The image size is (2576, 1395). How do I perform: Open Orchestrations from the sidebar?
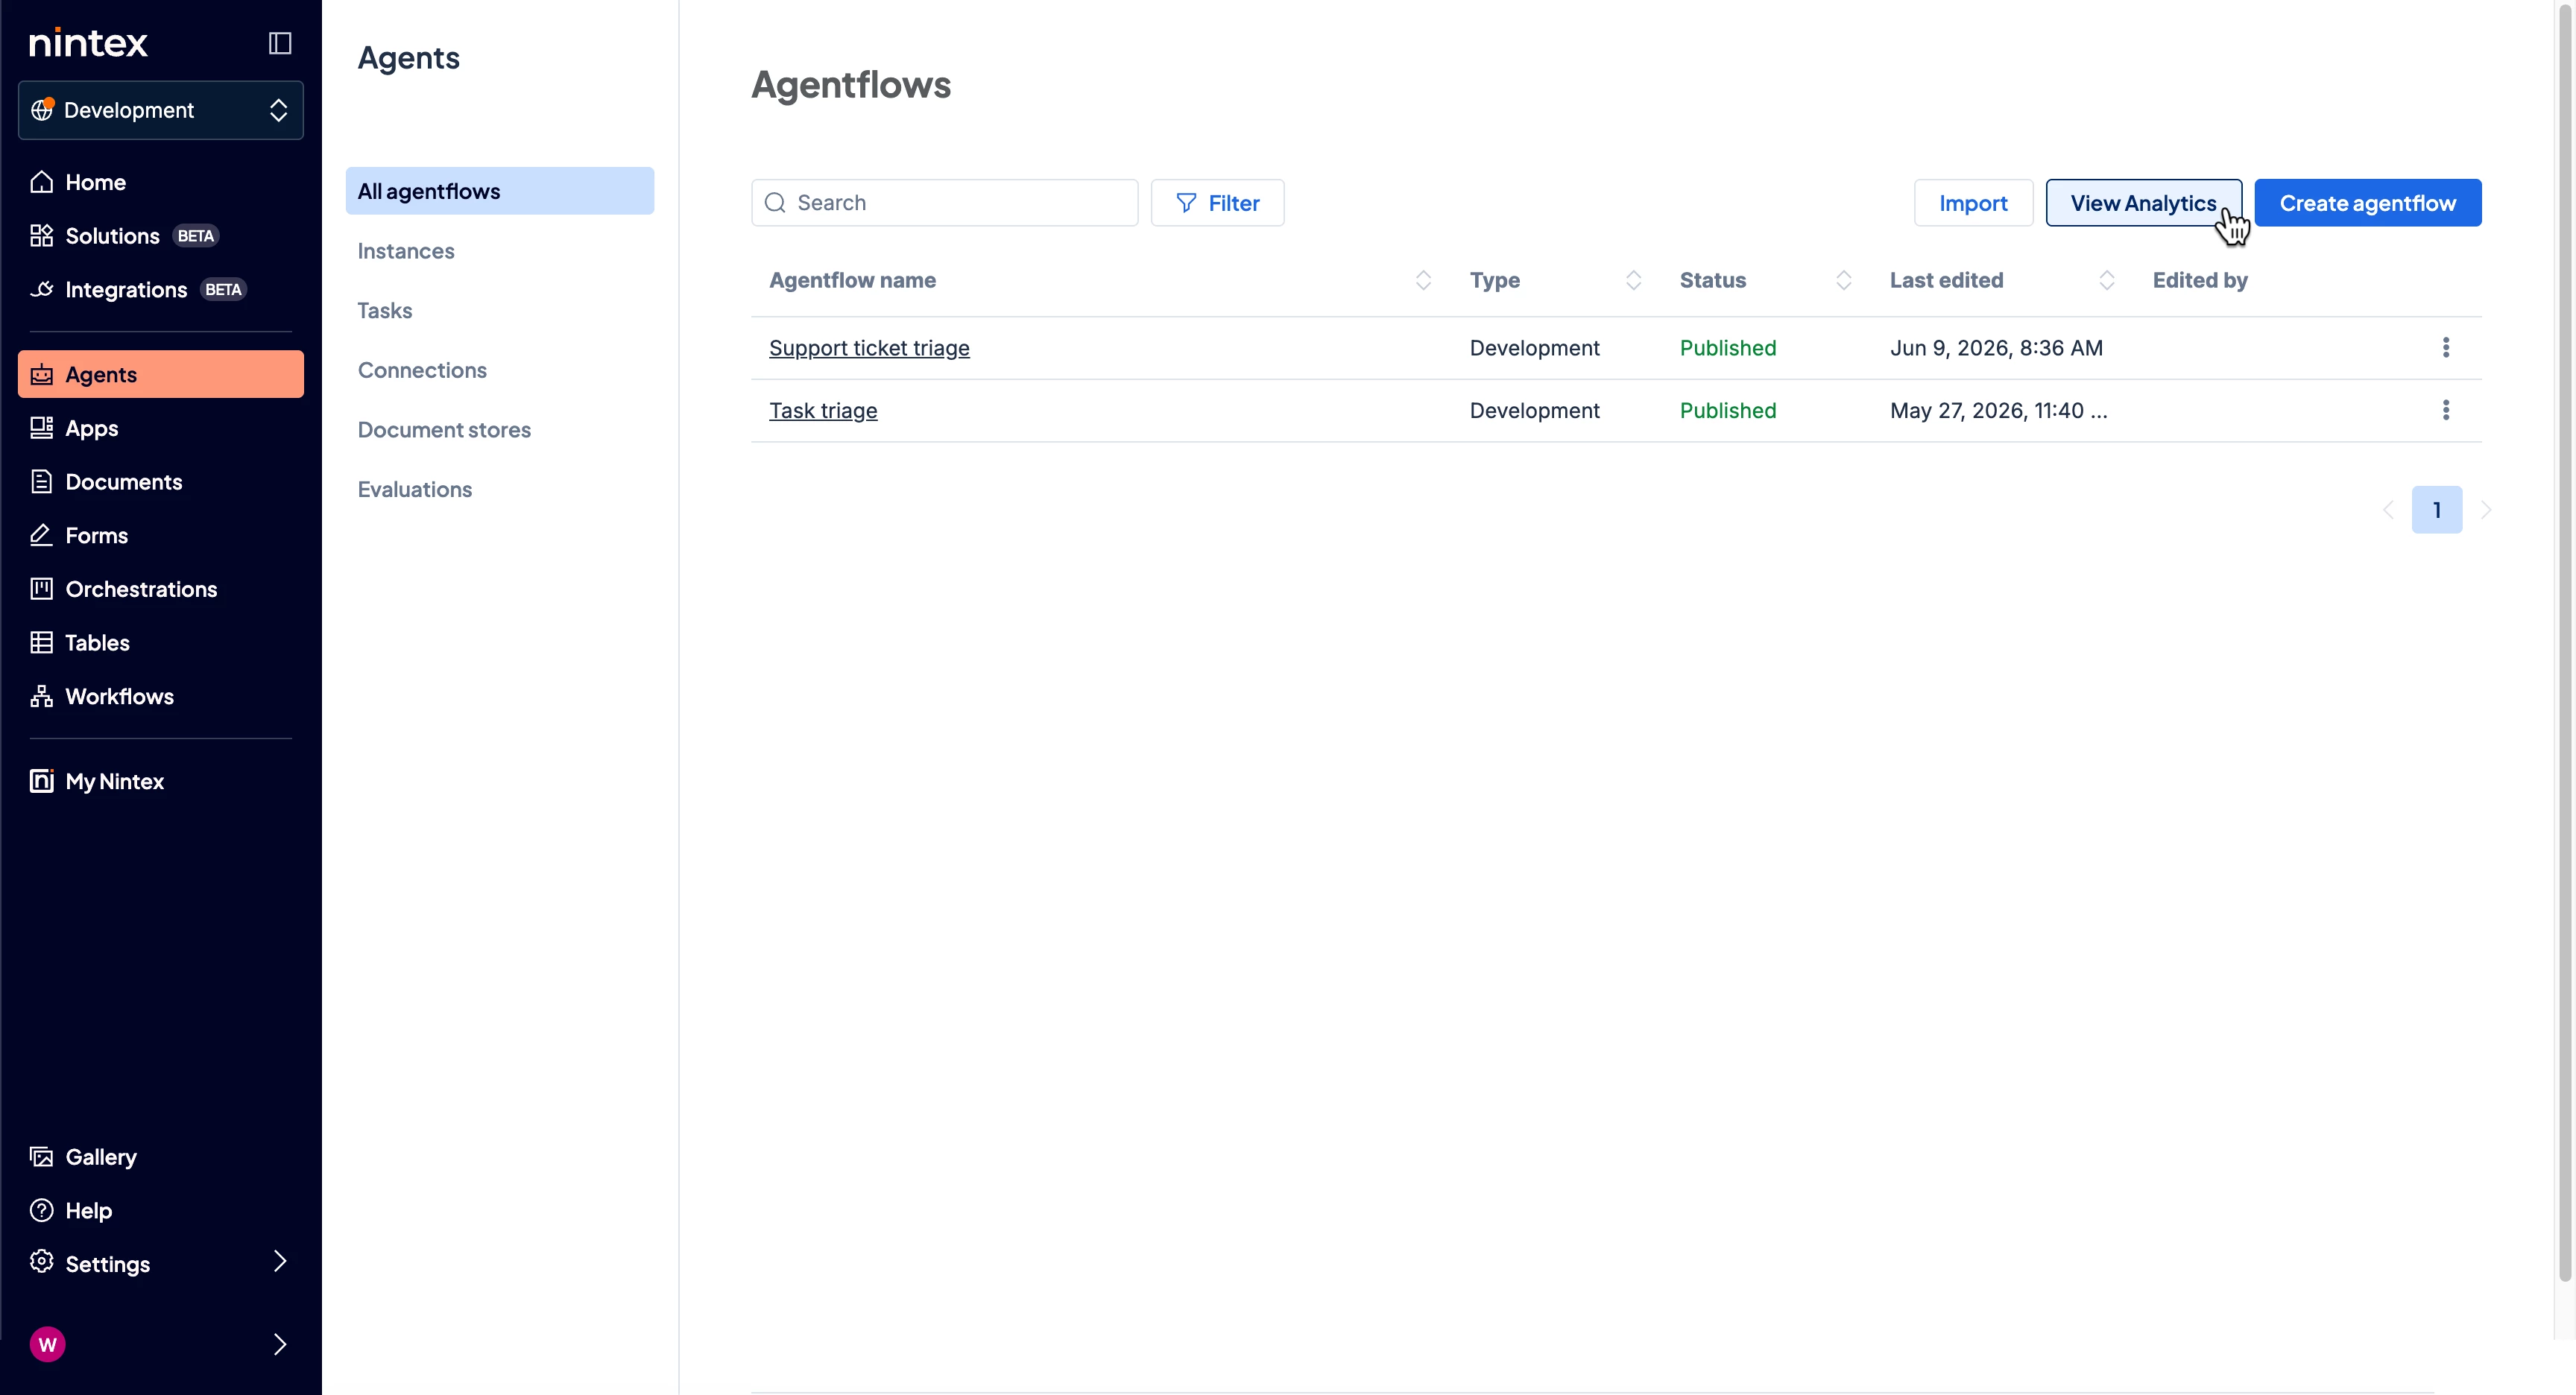click(160, 589)
